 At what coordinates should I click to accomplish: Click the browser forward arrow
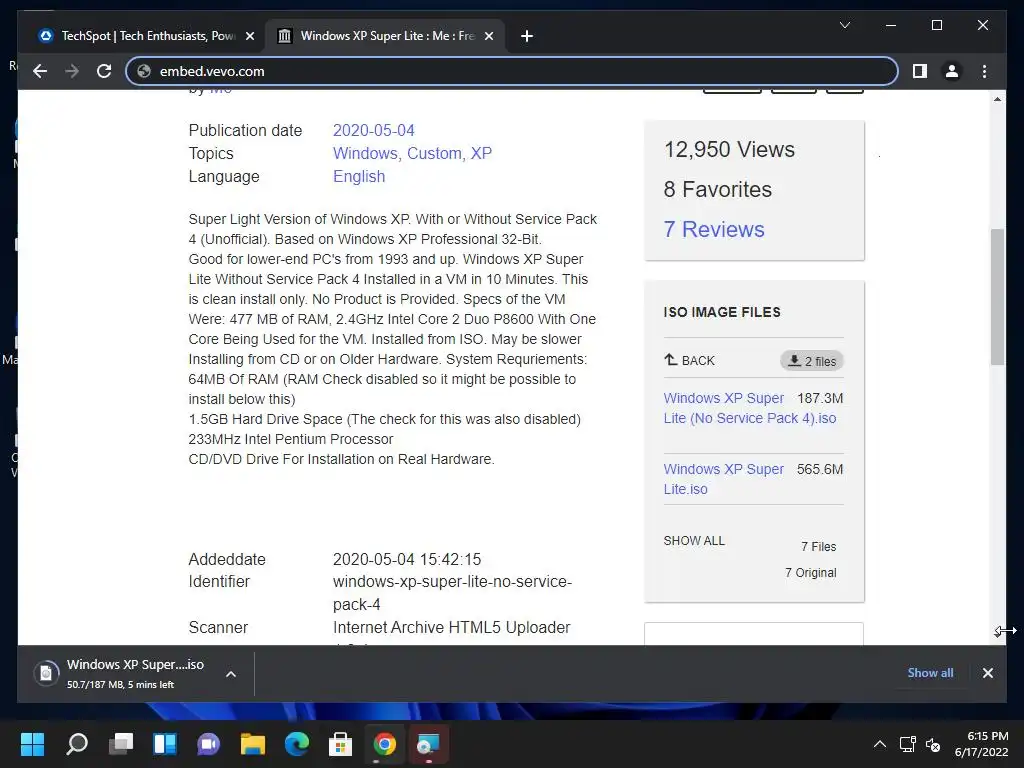(72, 71)
